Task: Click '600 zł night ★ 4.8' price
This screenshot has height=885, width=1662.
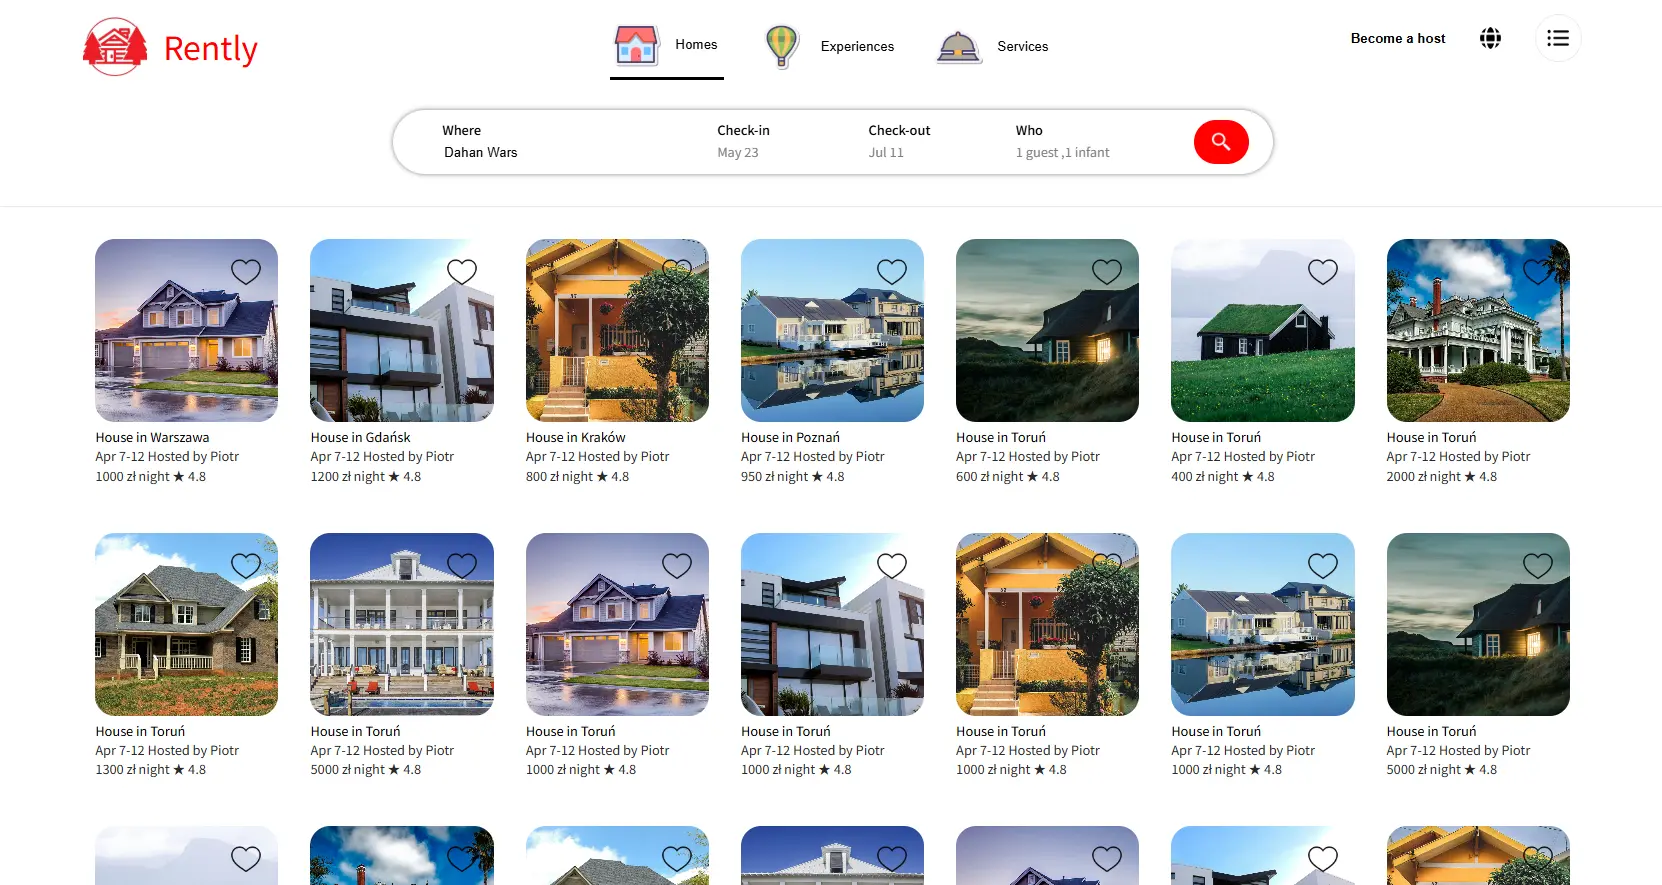Action: [1007, 477]
